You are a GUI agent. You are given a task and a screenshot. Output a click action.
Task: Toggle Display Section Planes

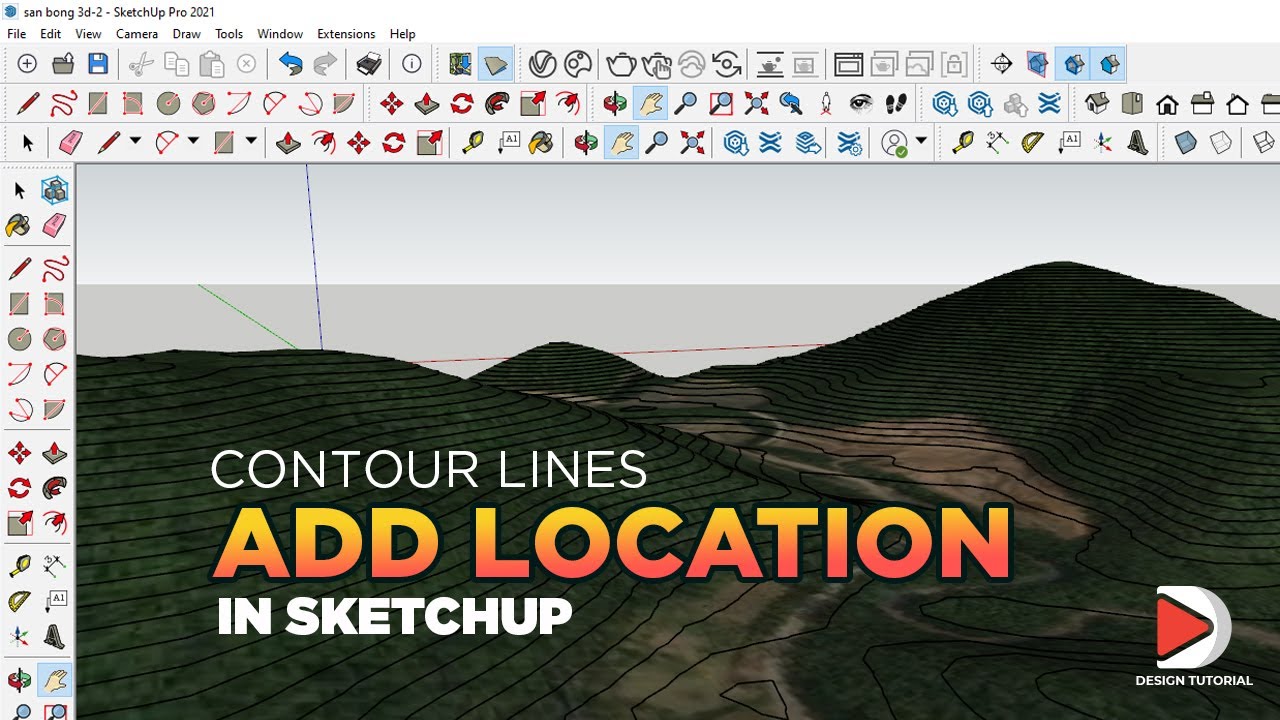point(1038,65)
